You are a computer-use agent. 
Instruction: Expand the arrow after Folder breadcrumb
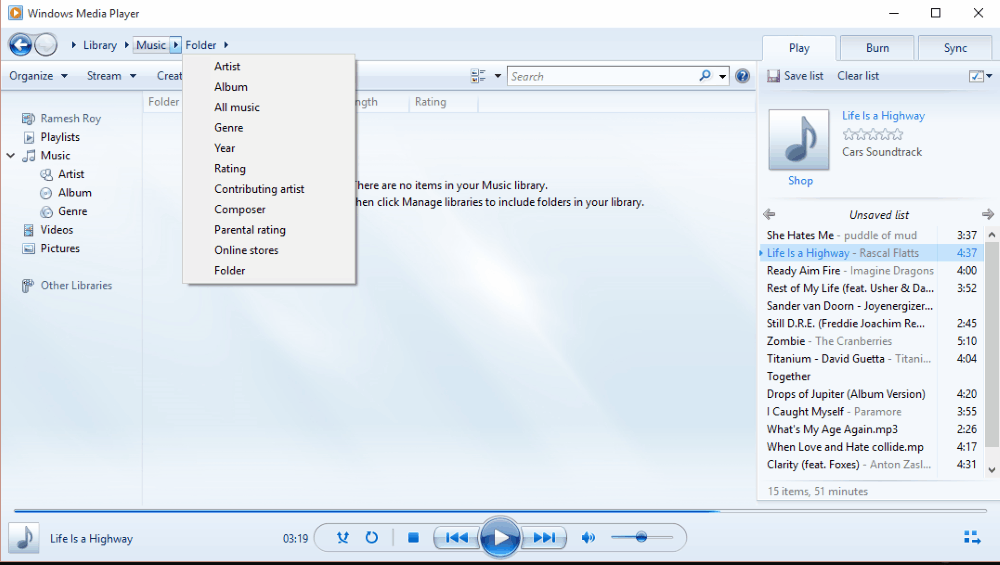coord(226,45)
